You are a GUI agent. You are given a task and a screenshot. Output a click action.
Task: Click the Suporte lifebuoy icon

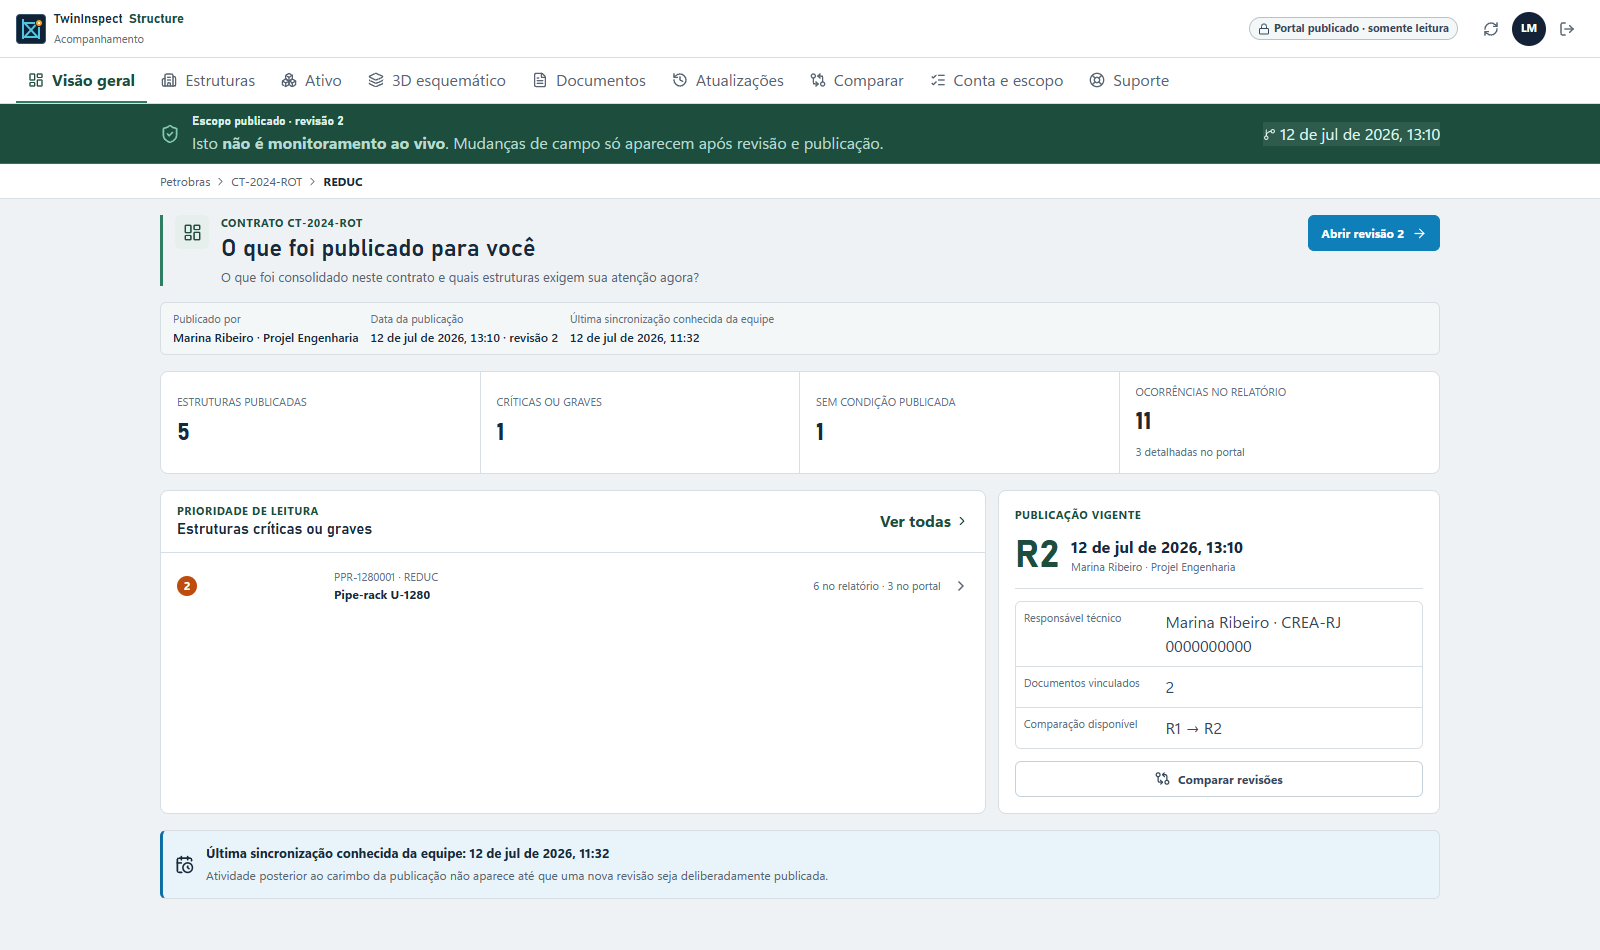1097,80
